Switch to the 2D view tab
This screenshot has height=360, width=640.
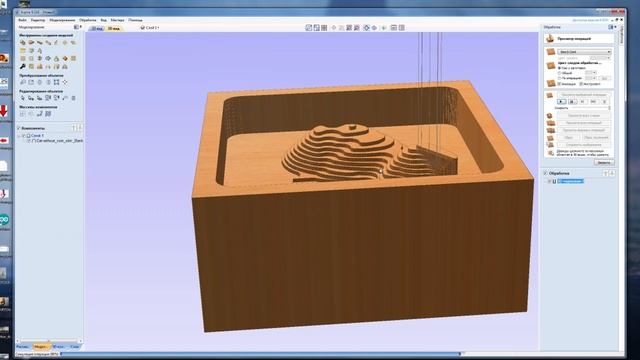pos(98,29)
